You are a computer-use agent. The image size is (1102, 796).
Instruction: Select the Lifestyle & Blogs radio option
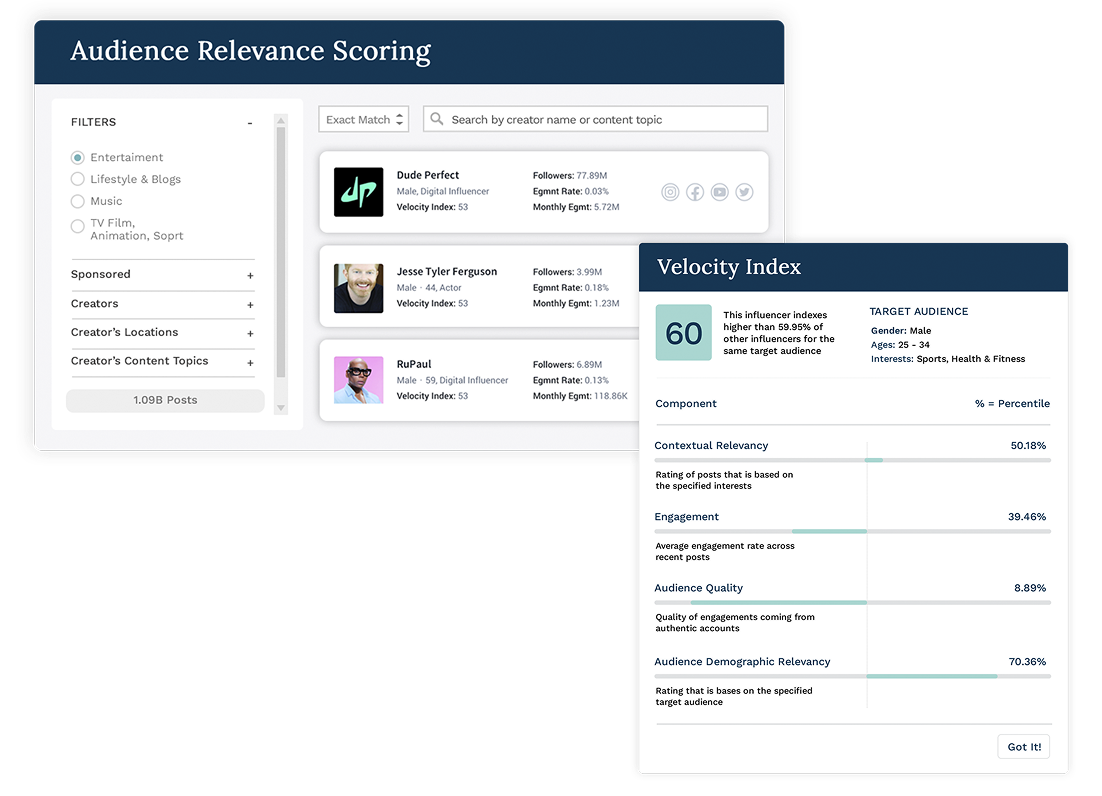click(x=77, y=179)
